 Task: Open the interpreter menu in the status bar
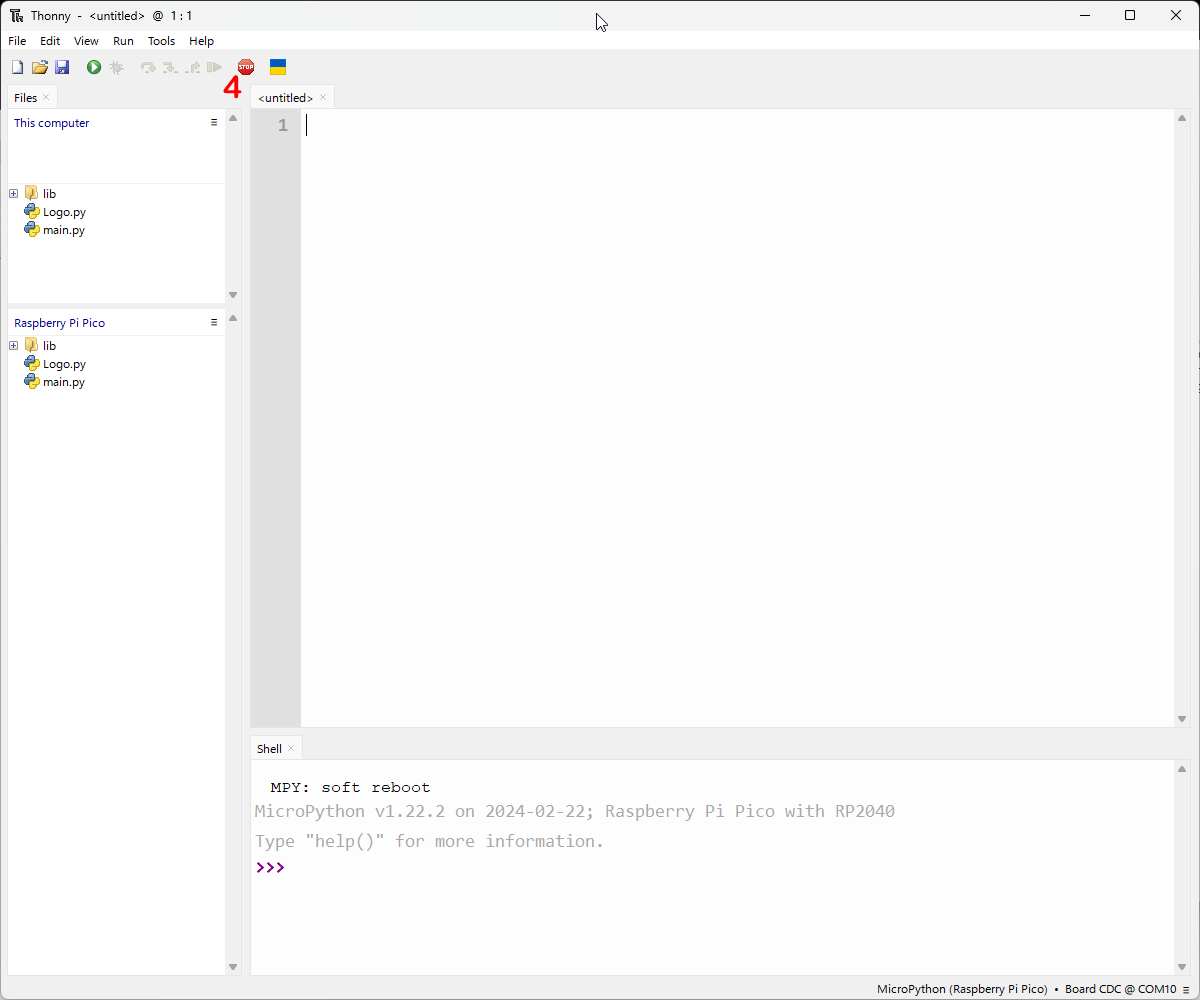coord(1186,989)
